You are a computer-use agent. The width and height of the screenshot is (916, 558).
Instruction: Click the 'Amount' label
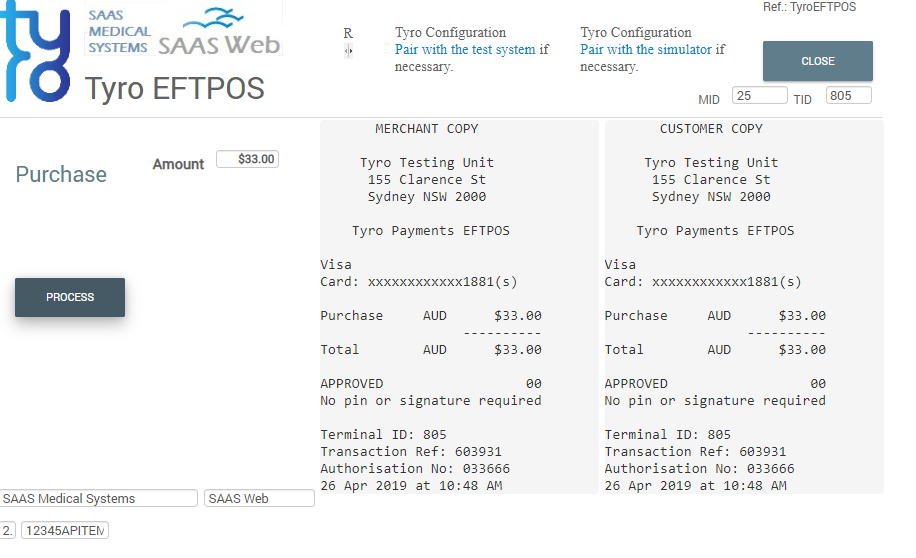coord(178,164)
